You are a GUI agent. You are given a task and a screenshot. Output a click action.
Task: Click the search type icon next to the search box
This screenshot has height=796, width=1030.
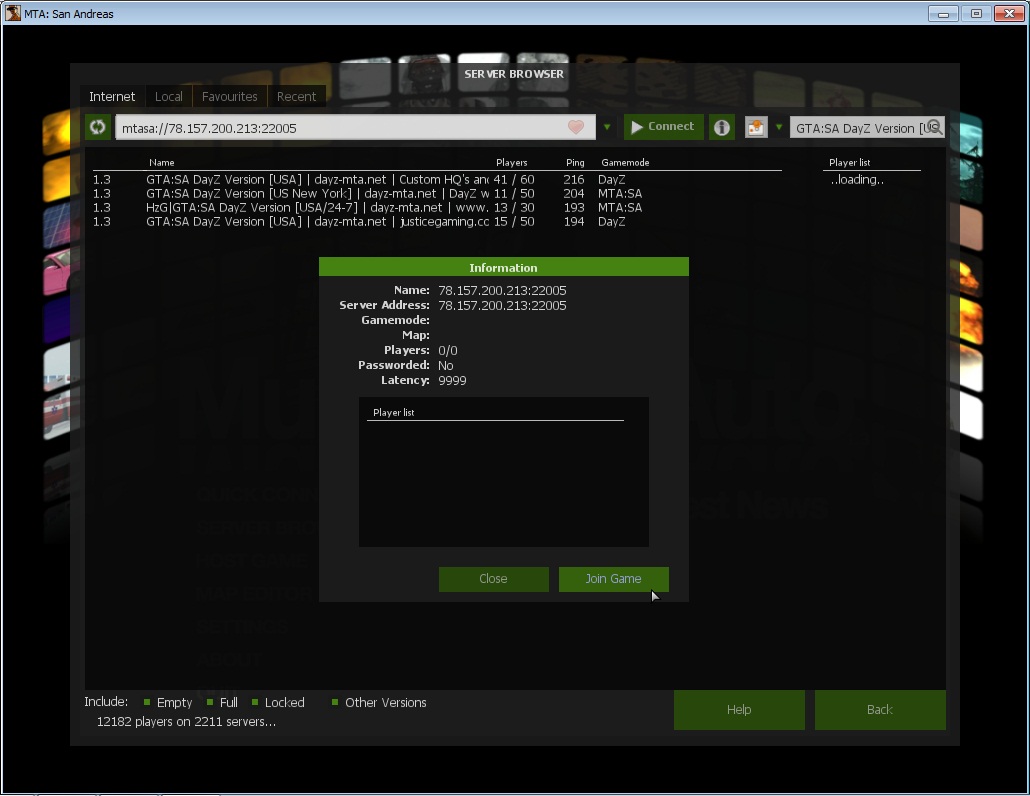coord(755,127)
